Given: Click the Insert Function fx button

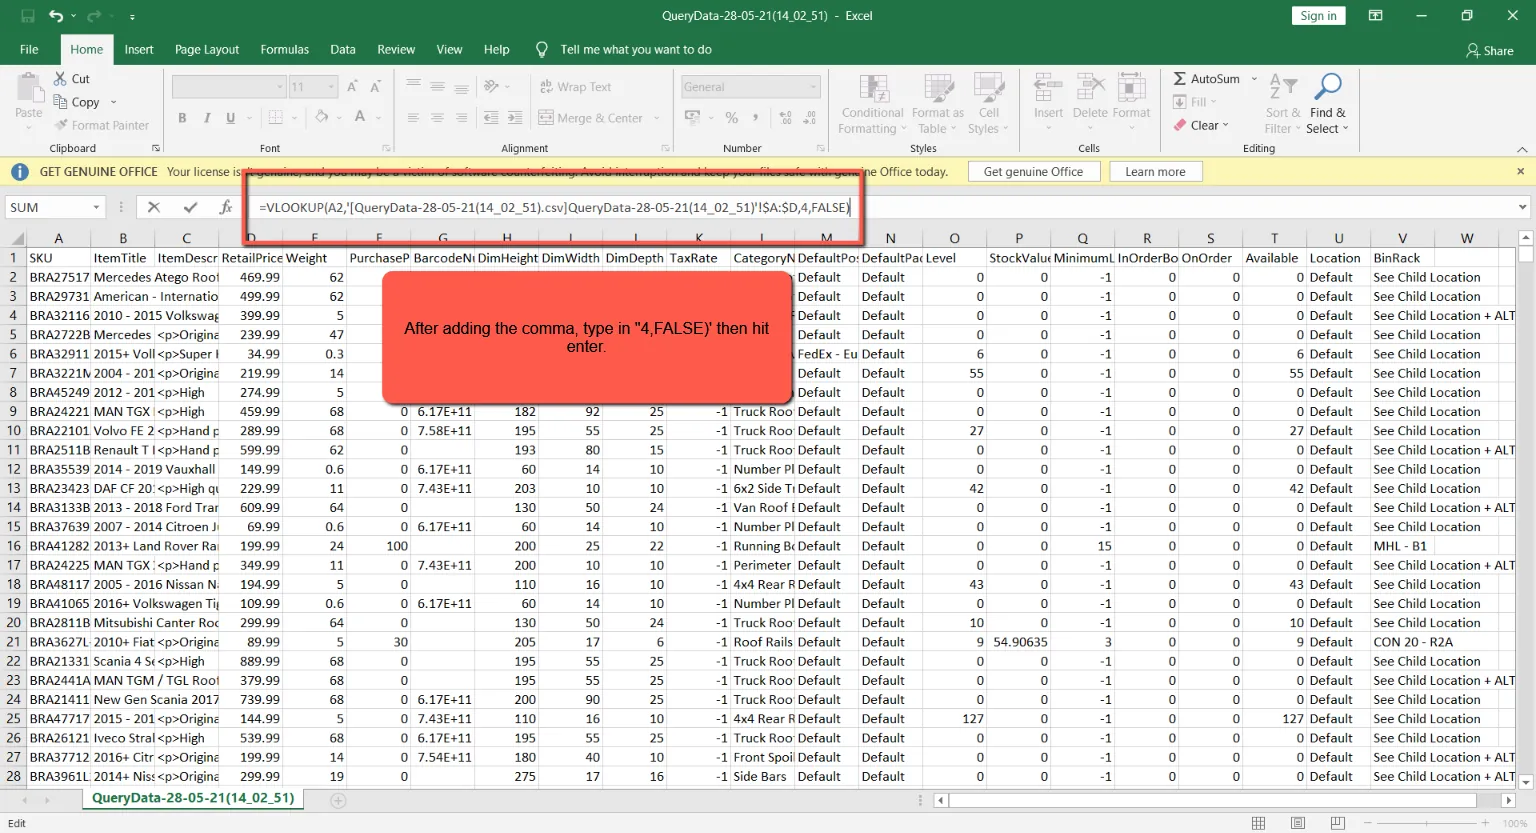Looking at the screenshot, I should 226,207.
